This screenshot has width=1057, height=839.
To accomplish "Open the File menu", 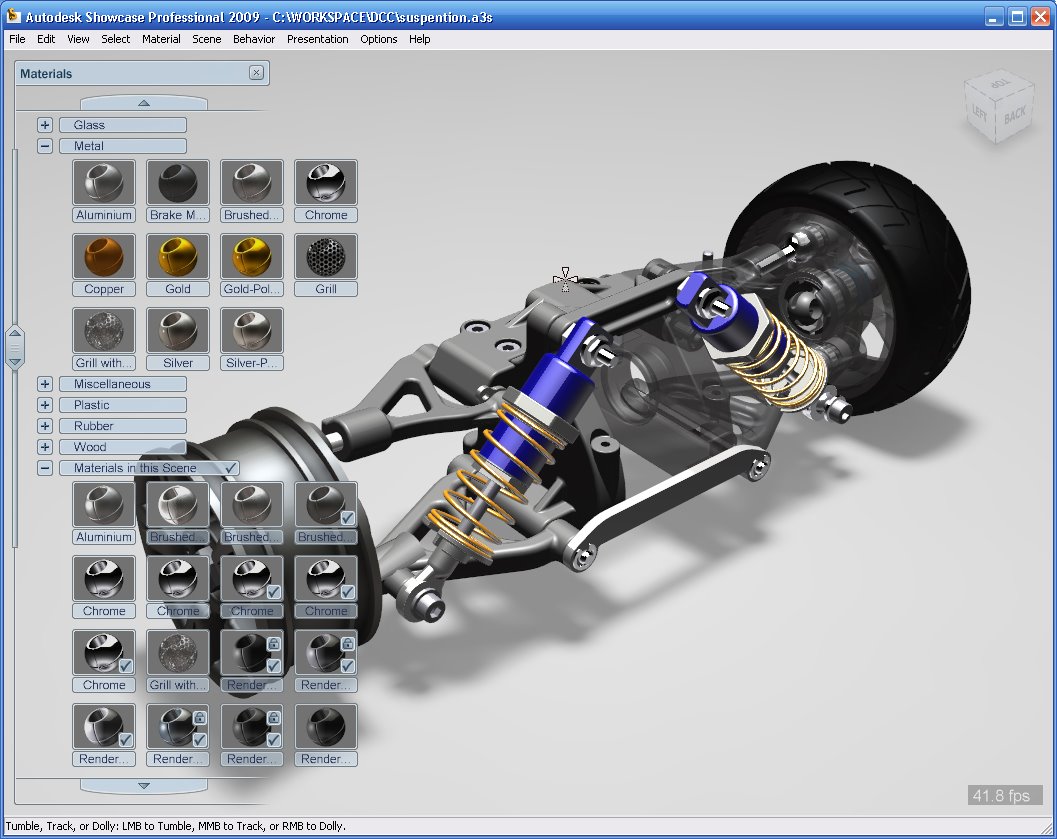I will pos(18,39).
